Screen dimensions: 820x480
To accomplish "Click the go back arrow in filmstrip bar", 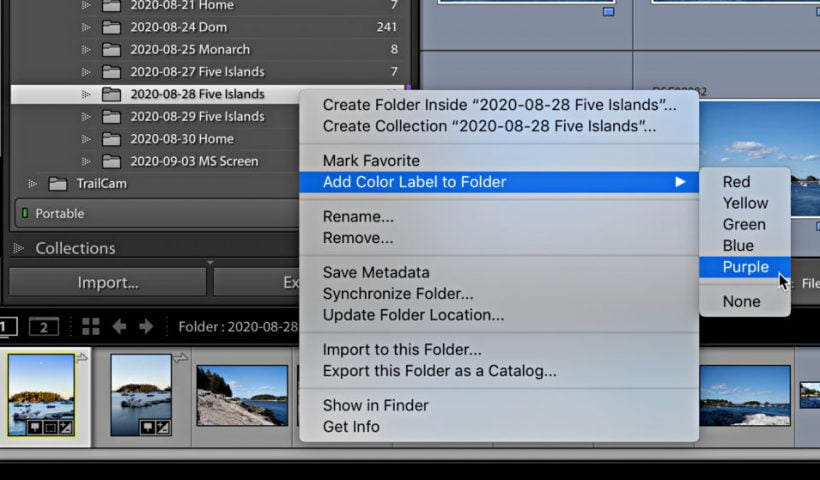I will pyautogui.click(x=119, y=327).
